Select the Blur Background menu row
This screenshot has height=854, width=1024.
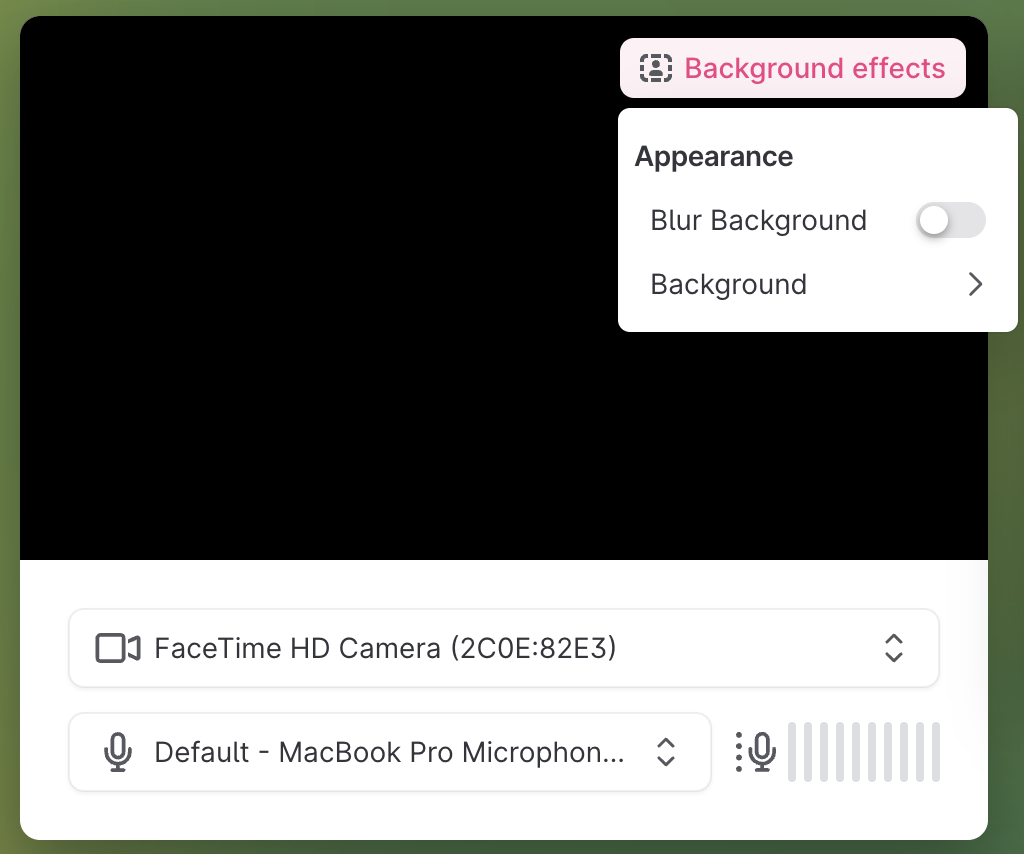point(758,220)
